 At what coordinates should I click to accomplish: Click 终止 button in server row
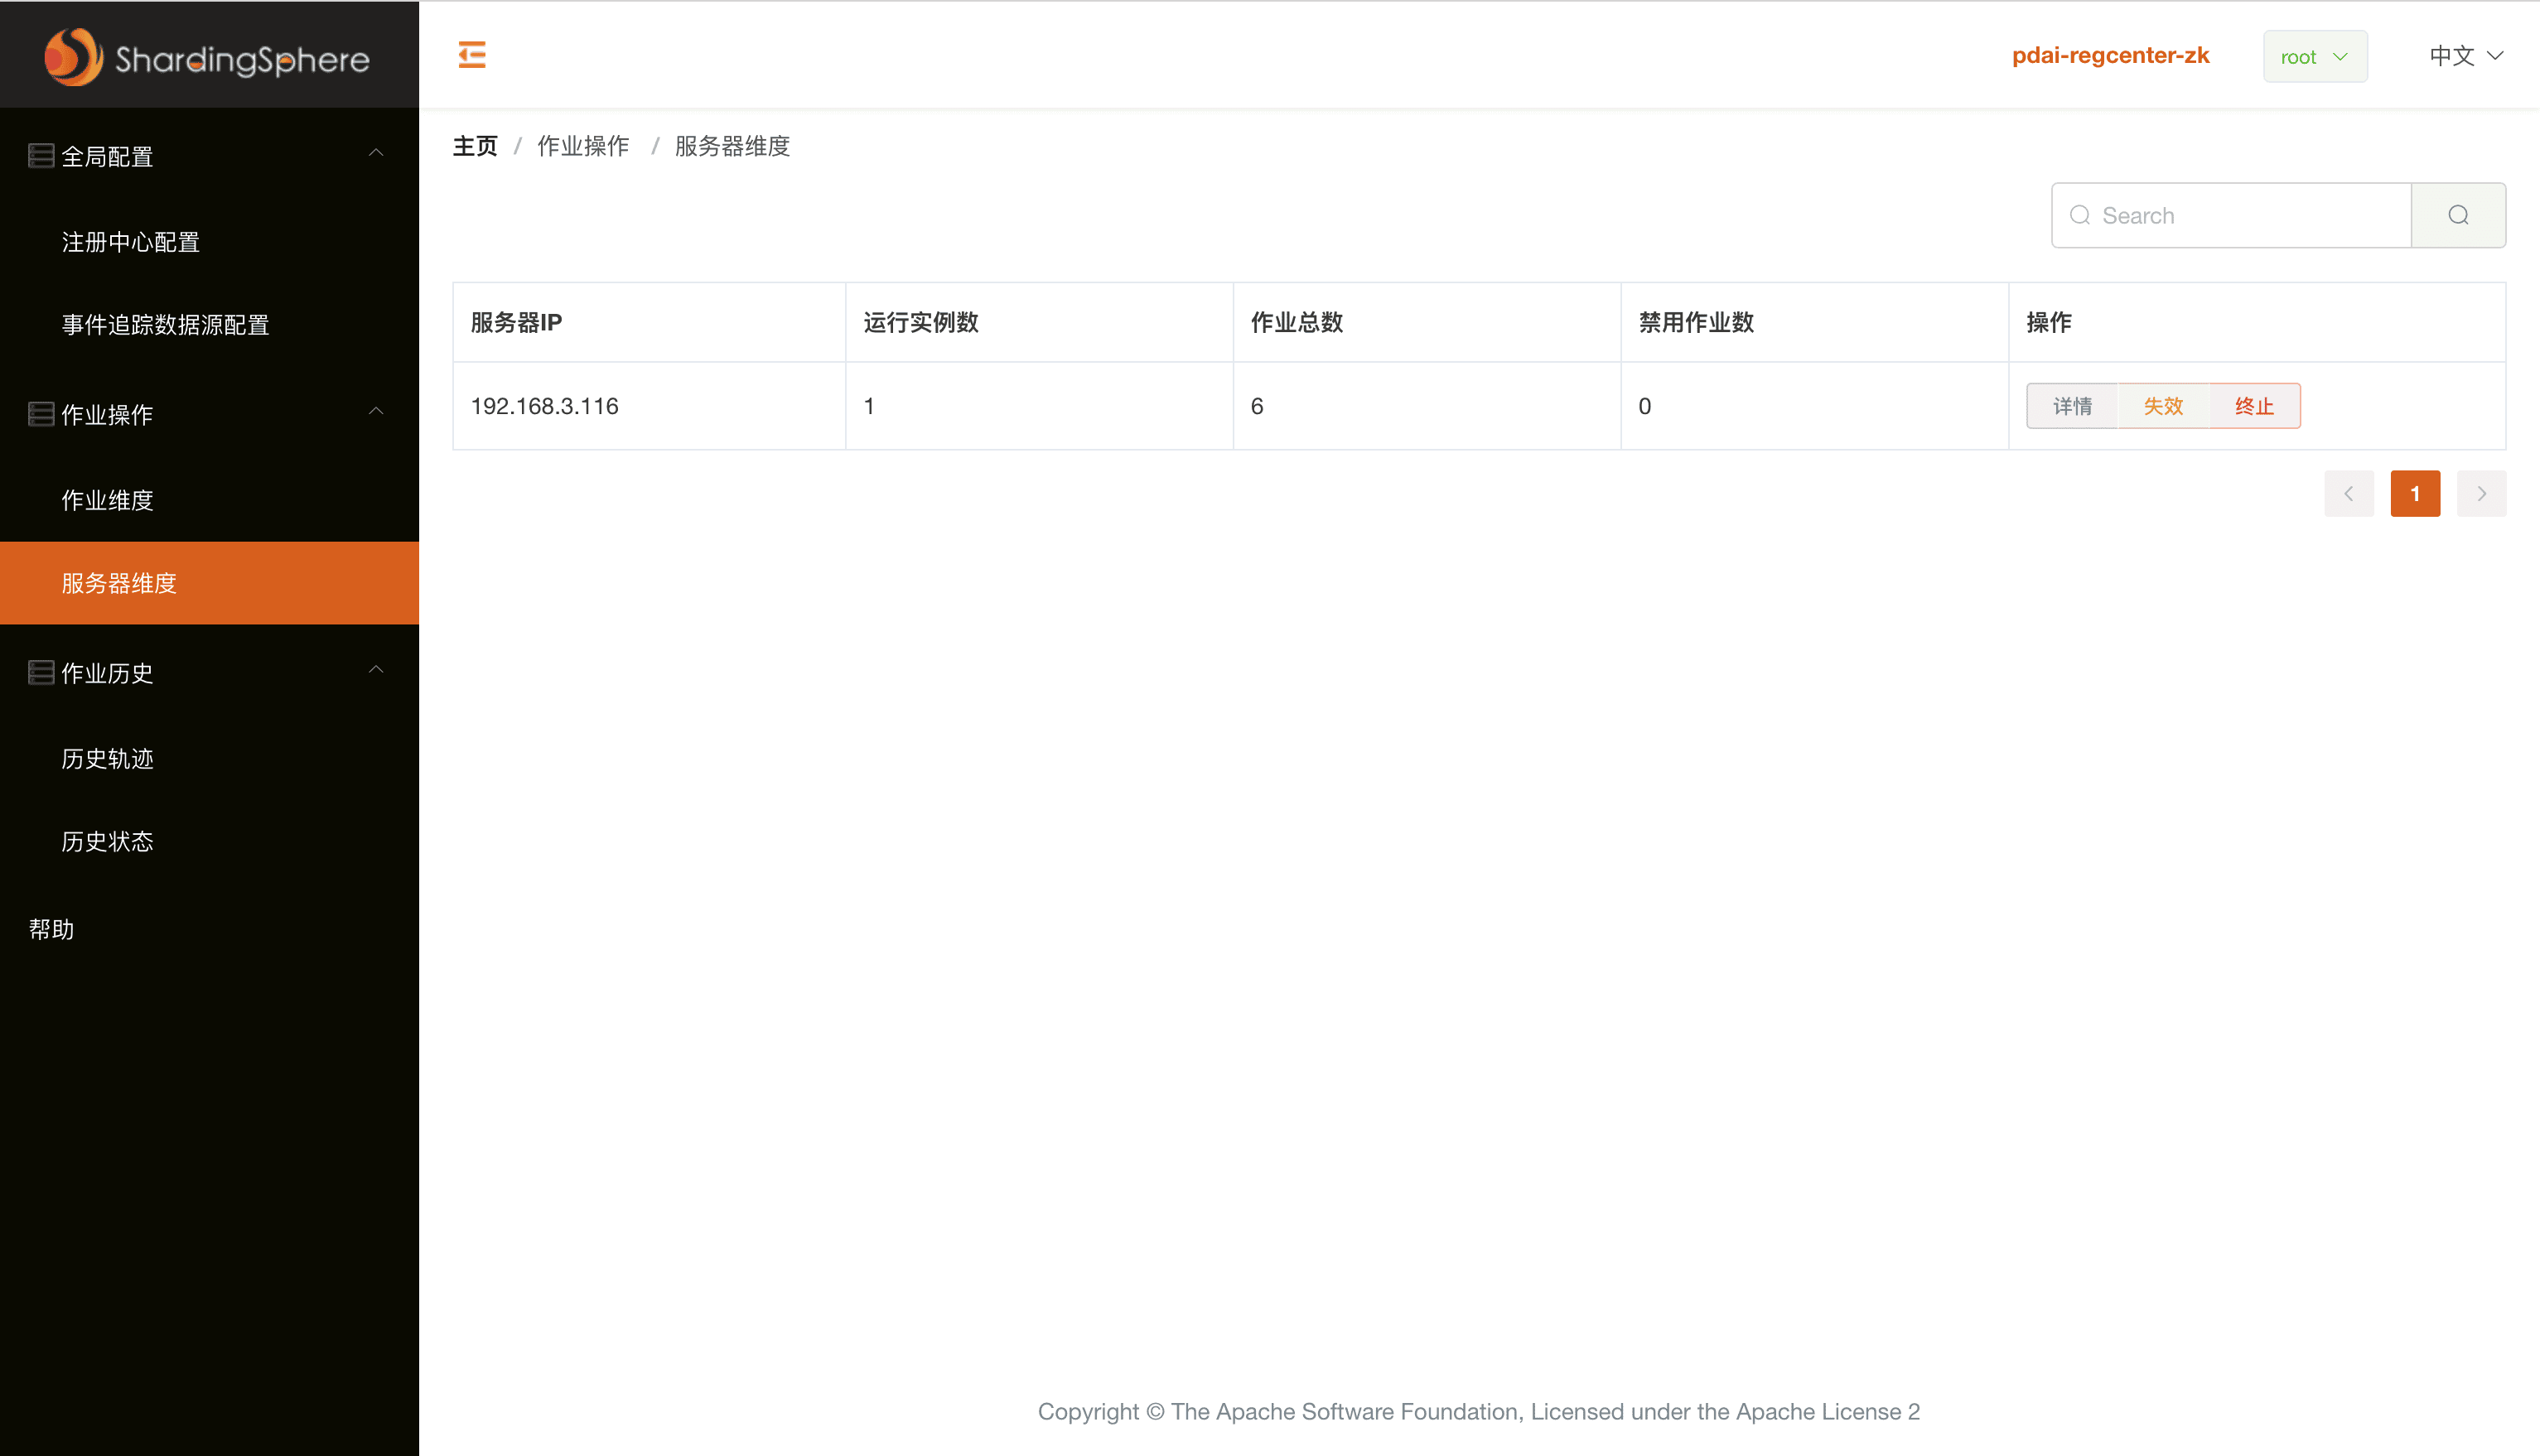click(2254, 406)
